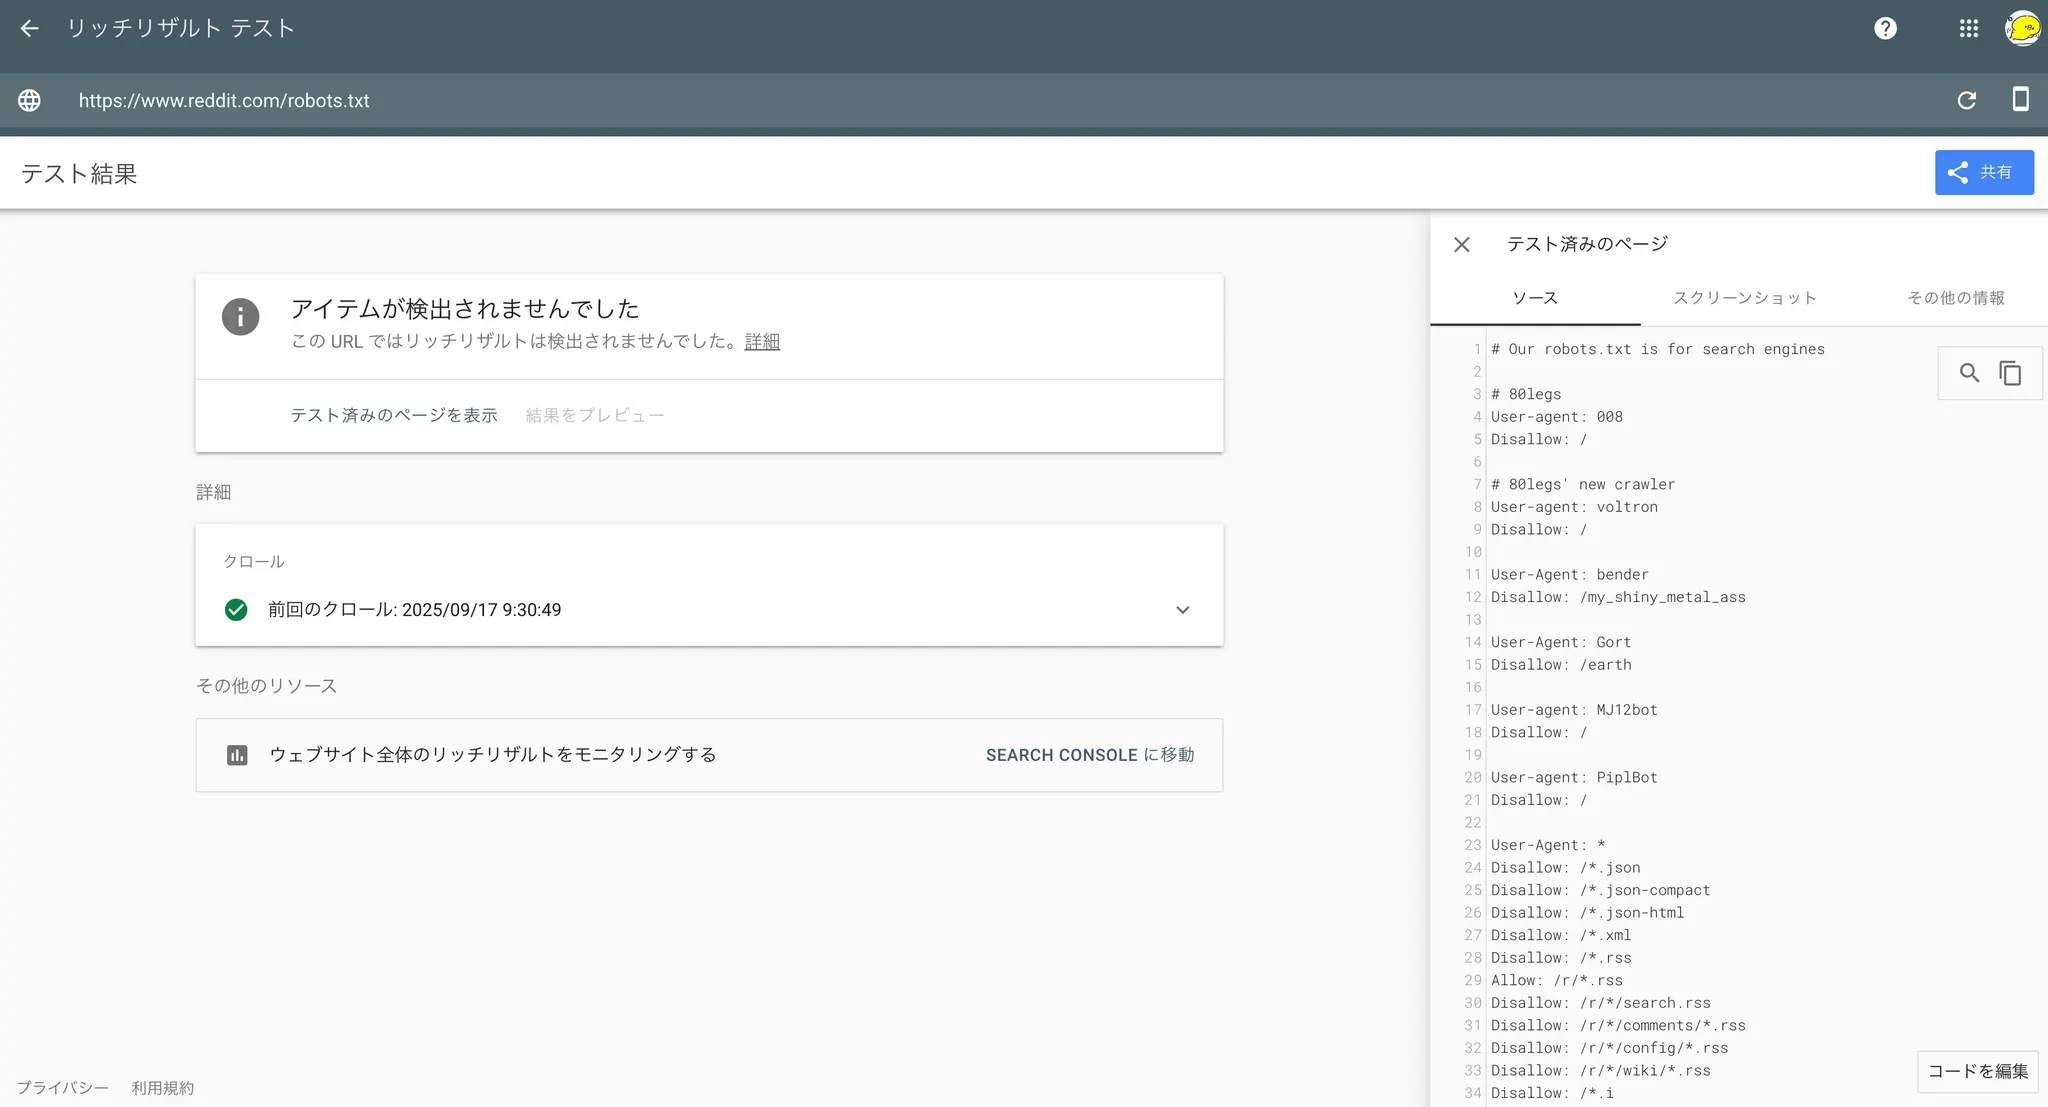Image resolution: width=2048 pixels, height=1107 pixels.
Task: Copy source code with copy icon
Action: (x=2010, y=373)
